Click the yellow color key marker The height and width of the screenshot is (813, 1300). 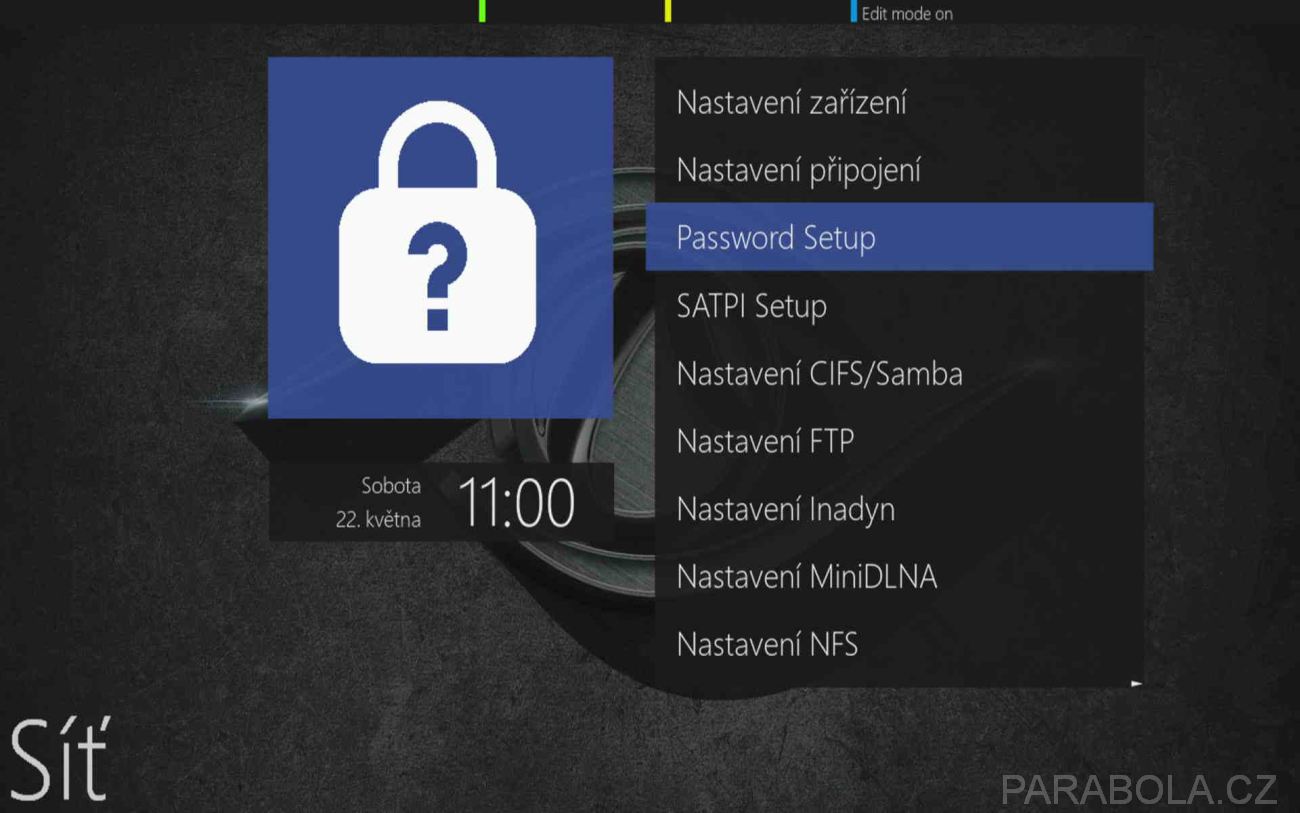668,11
